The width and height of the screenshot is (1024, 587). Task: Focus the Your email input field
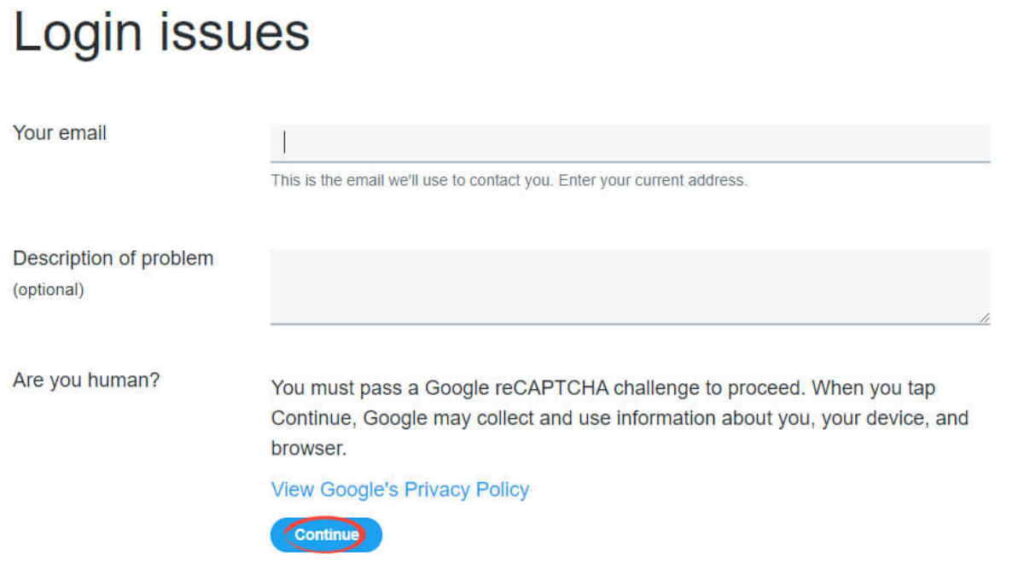630,143
